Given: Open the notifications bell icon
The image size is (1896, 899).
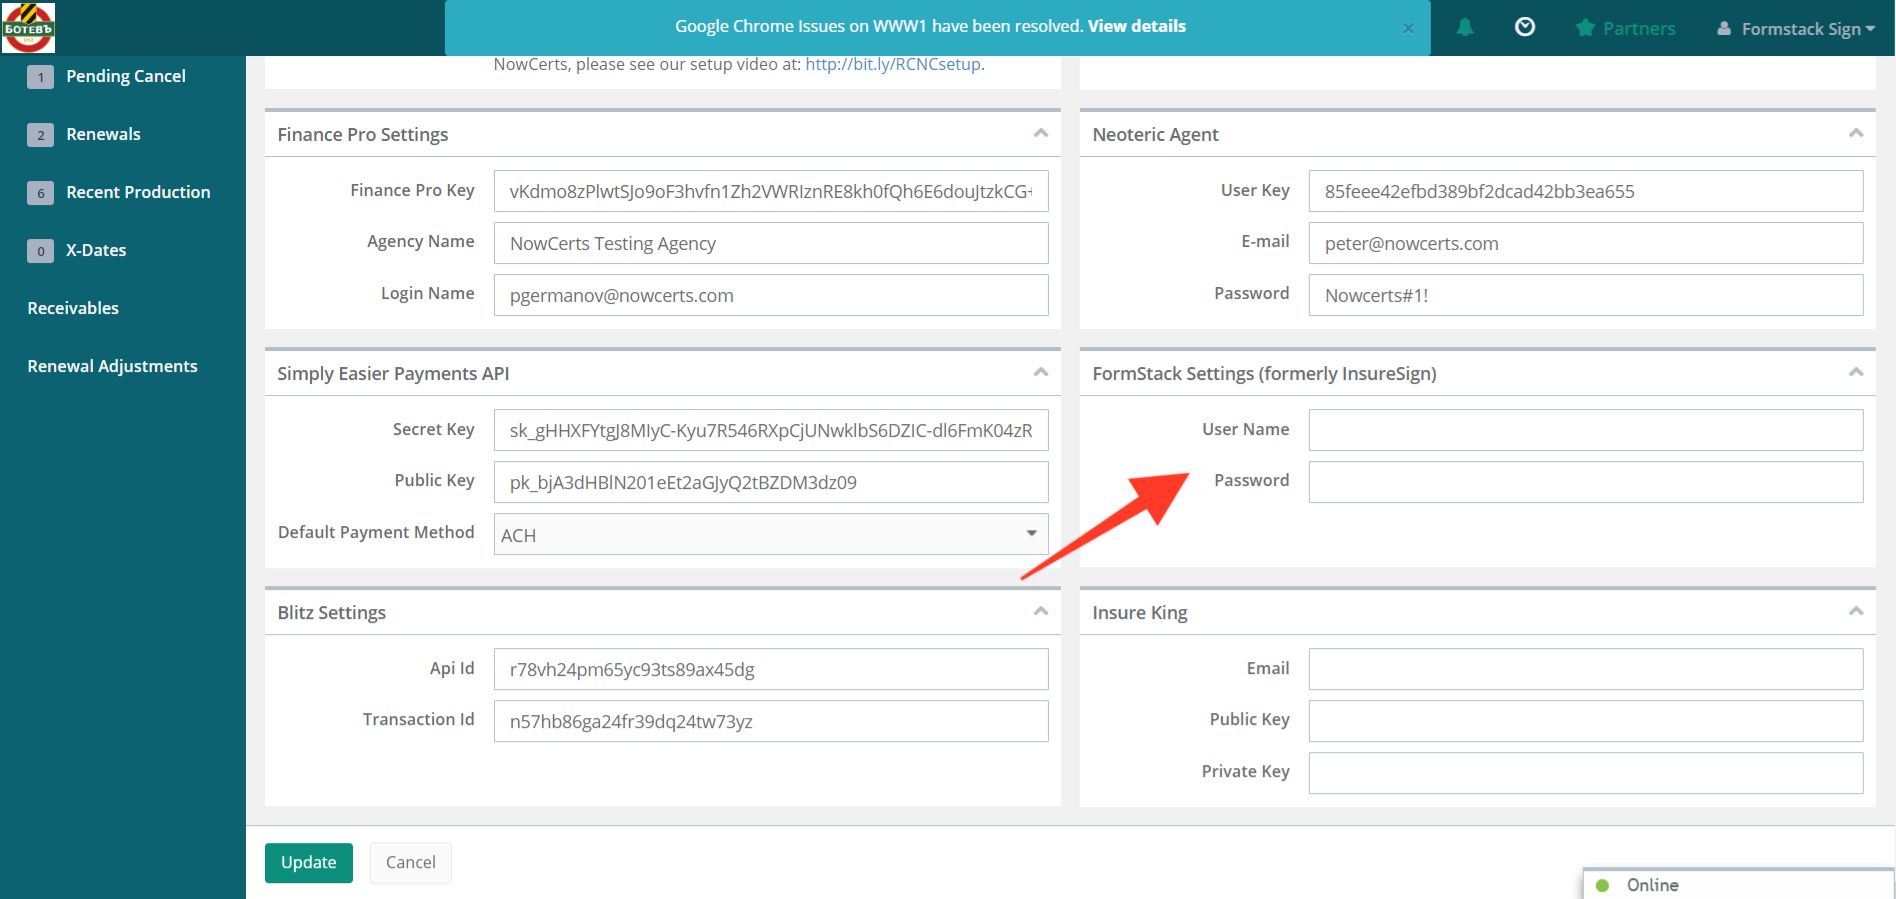Looking at the screenshot, I should pos(1465,27).
